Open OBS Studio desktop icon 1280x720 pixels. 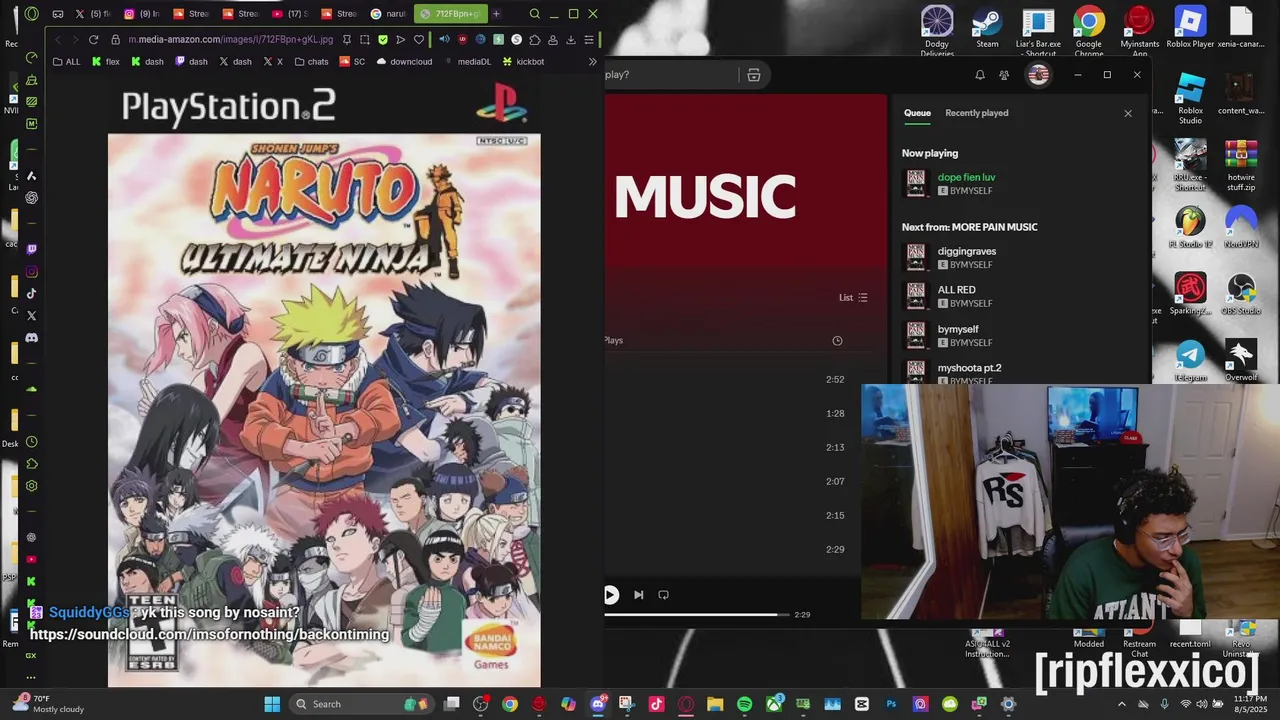coord(1241,294)
